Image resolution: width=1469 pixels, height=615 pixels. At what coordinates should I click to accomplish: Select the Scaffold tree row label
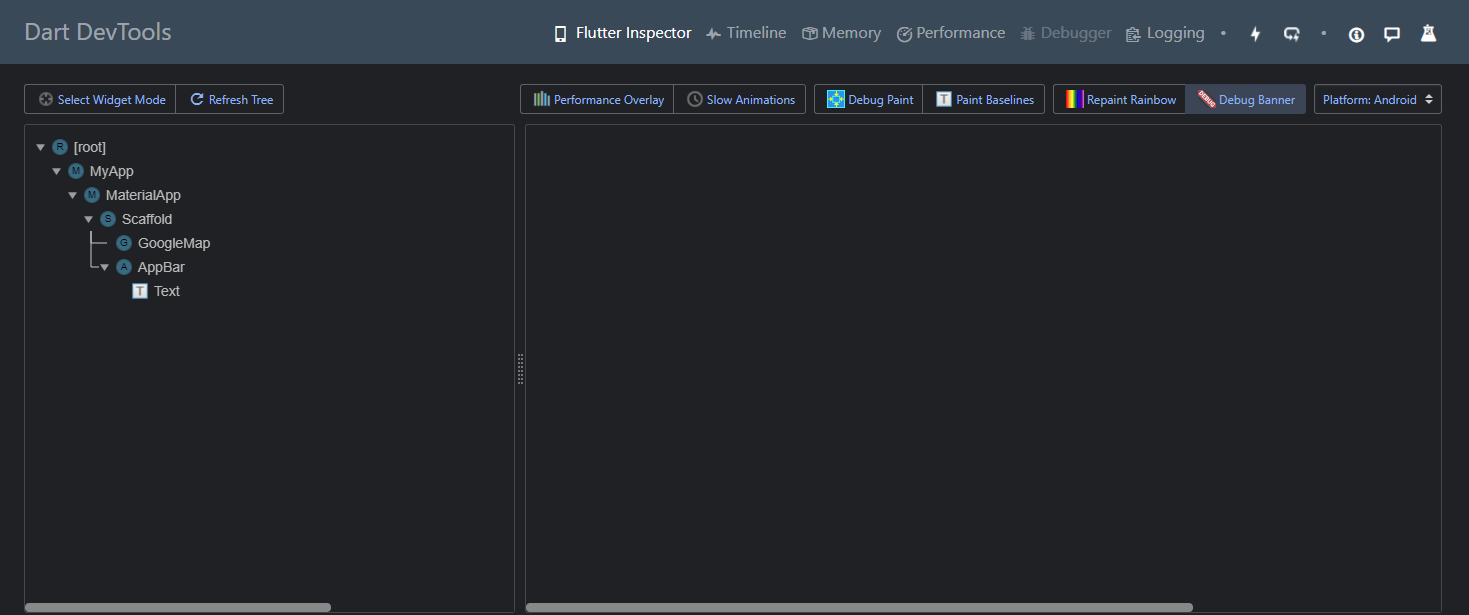click(147, 219)
